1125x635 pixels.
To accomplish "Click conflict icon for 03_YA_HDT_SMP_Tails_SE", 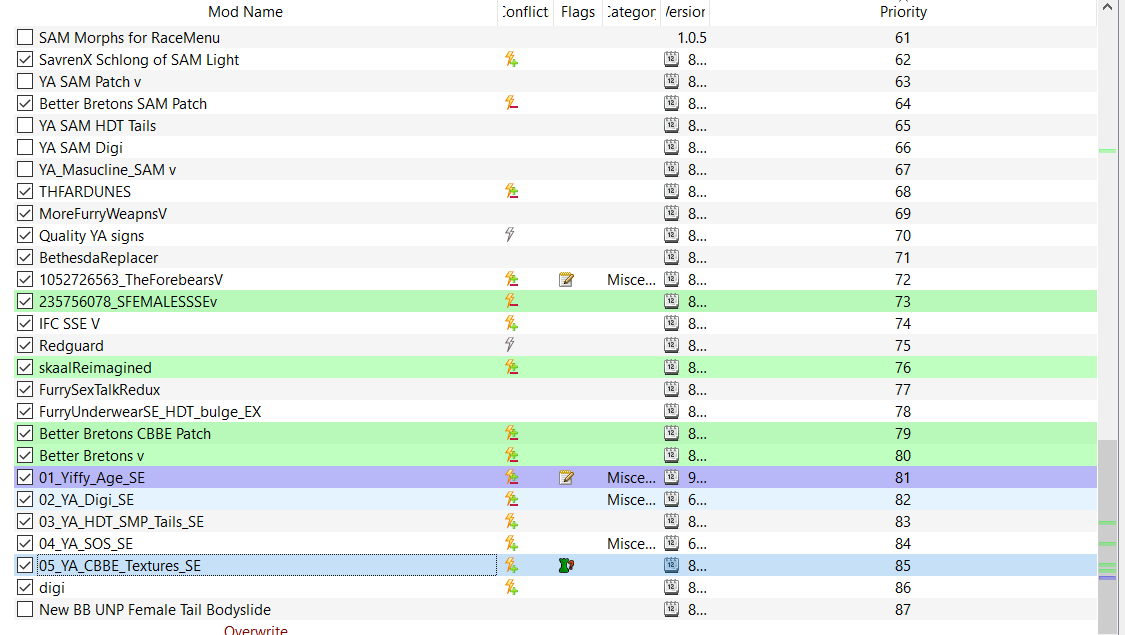I will click(x=511, y=522).
